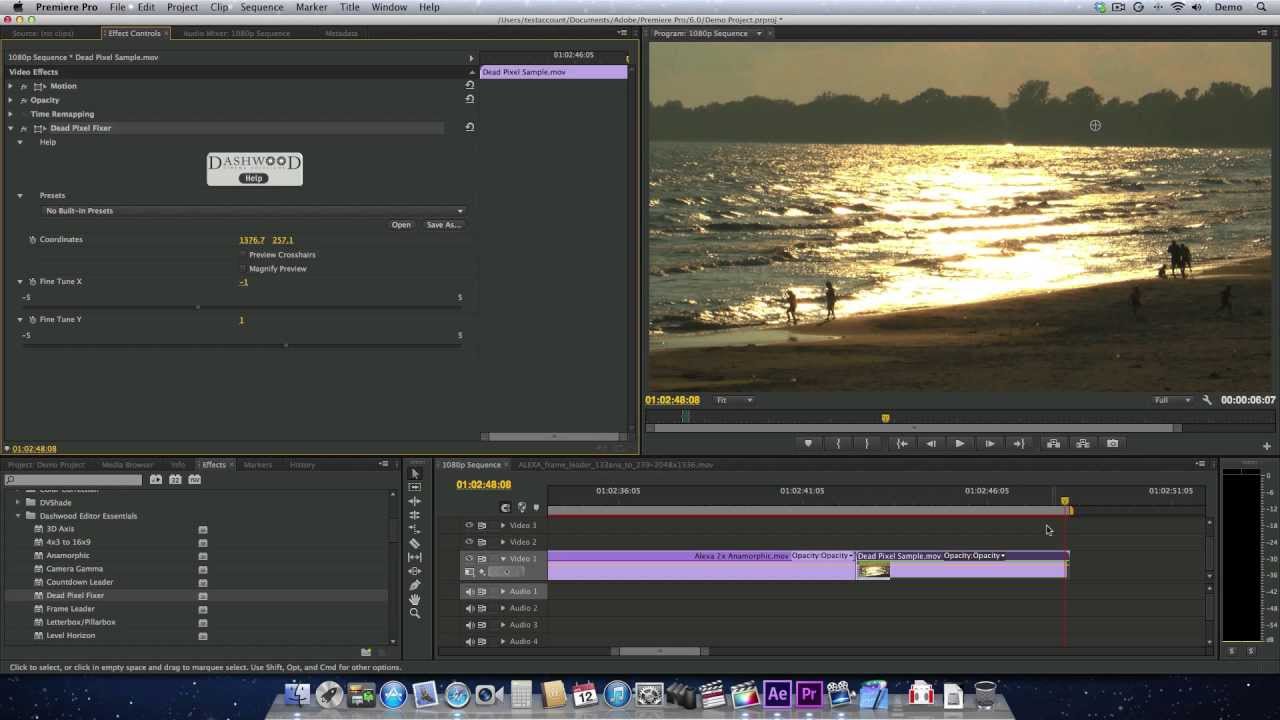This screenshot has height=720, width=1280.
Task: Open the Sequence menu
Action: pos(262,7)
